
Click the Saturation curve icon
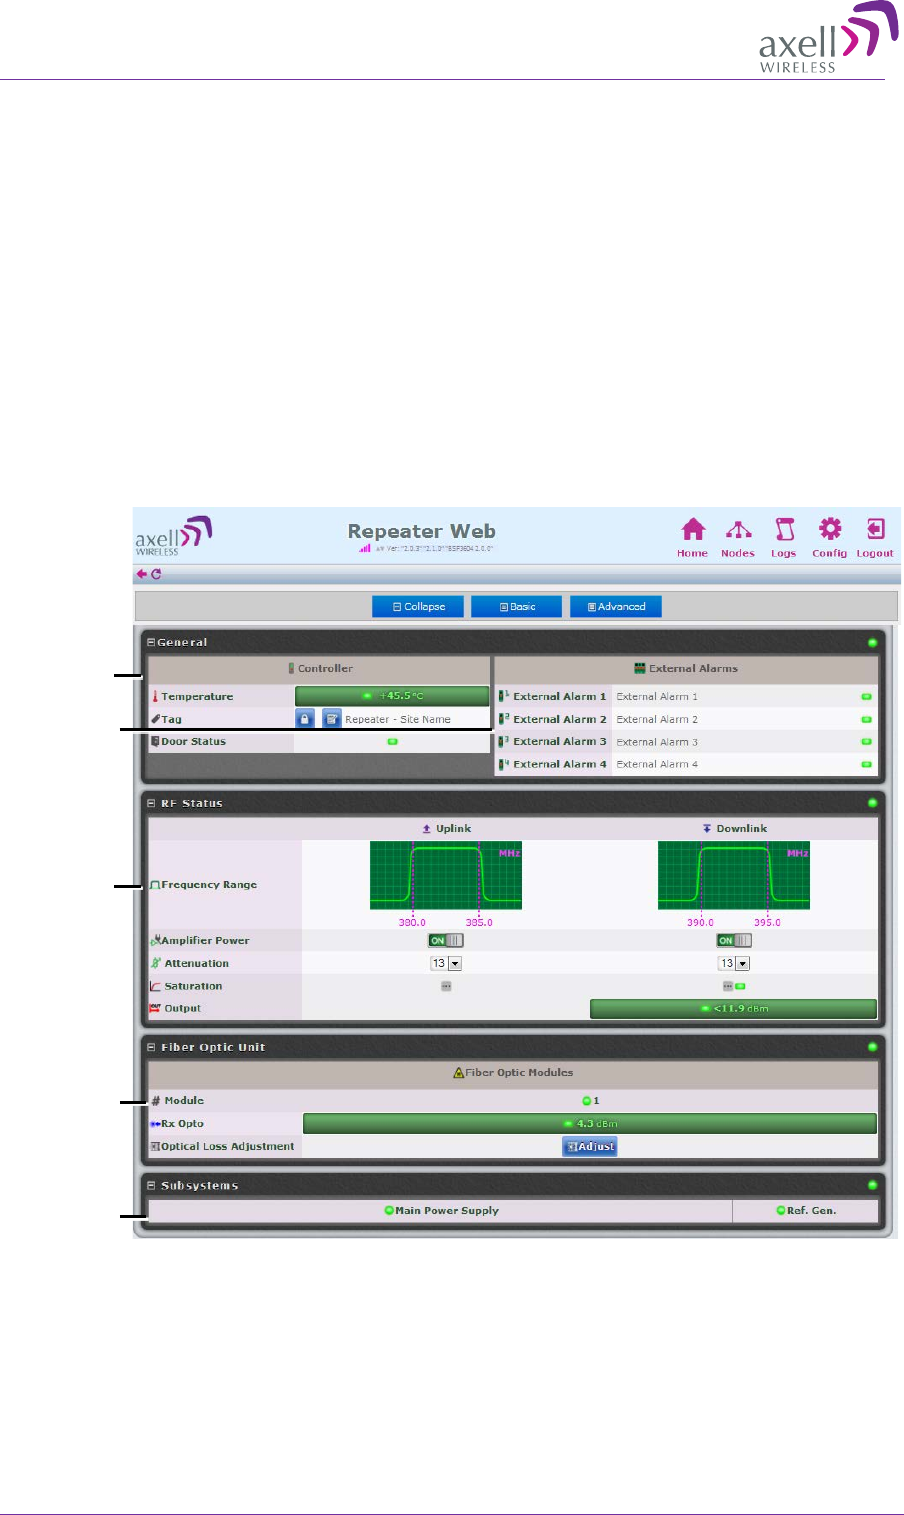pos(156,986)
